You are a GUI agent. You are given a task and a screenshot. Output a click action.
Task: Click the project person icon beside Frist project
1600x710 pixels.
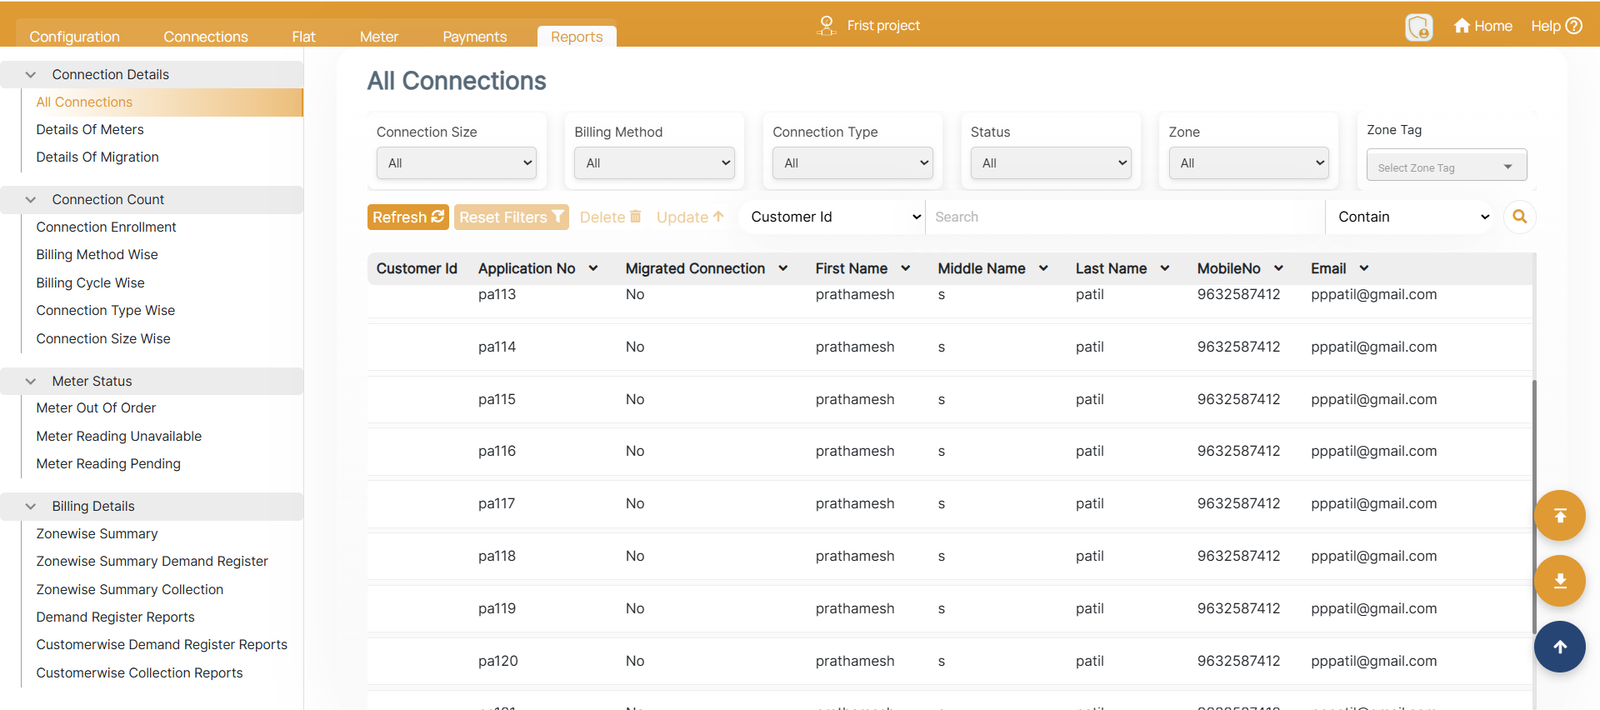click(826, 25)
